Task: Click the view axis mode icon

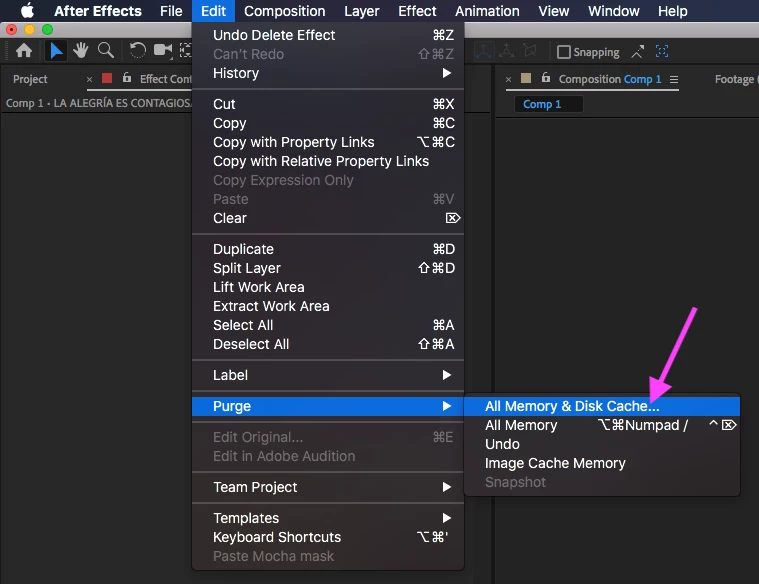Action: (531, 51)
